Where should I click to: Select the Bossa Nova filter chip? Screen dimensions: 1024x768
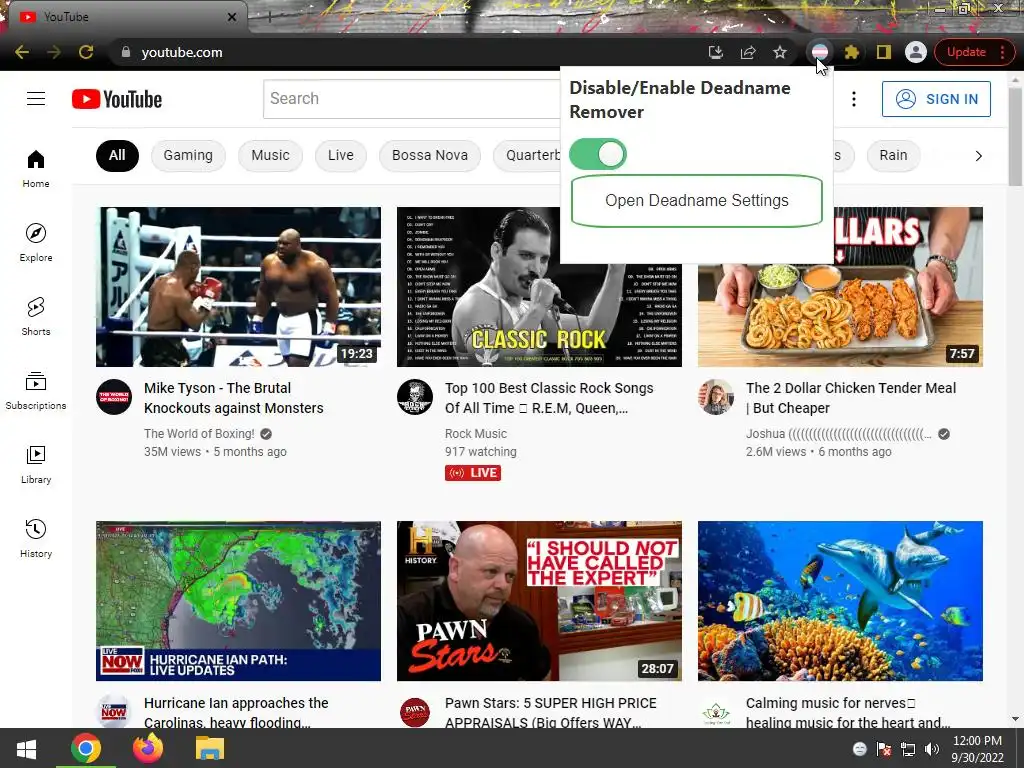click(430, 155)
